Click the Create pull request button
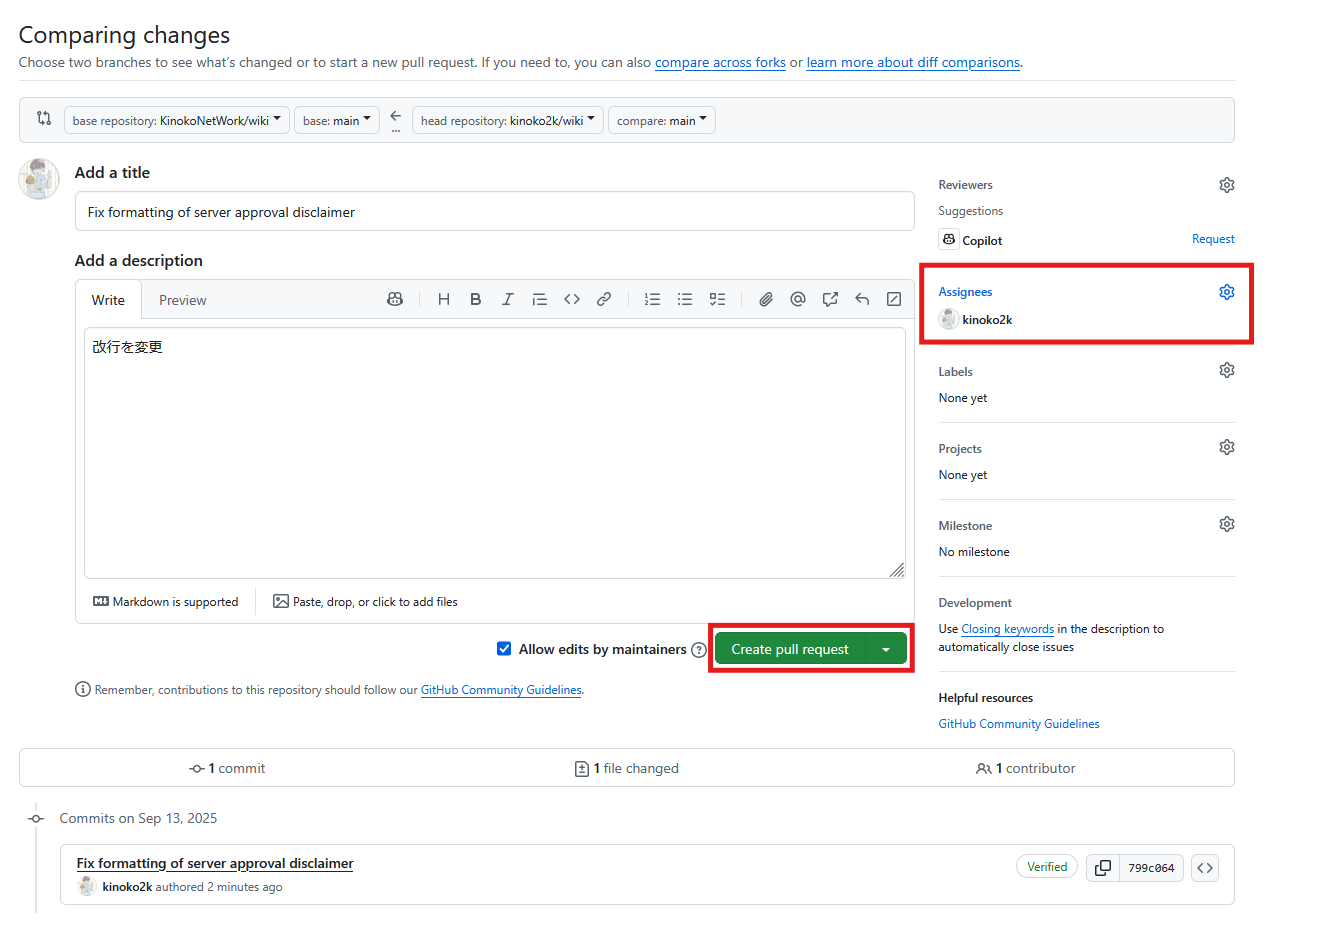The height and width of the screenshot is (928, 1330). pos(789,650)
